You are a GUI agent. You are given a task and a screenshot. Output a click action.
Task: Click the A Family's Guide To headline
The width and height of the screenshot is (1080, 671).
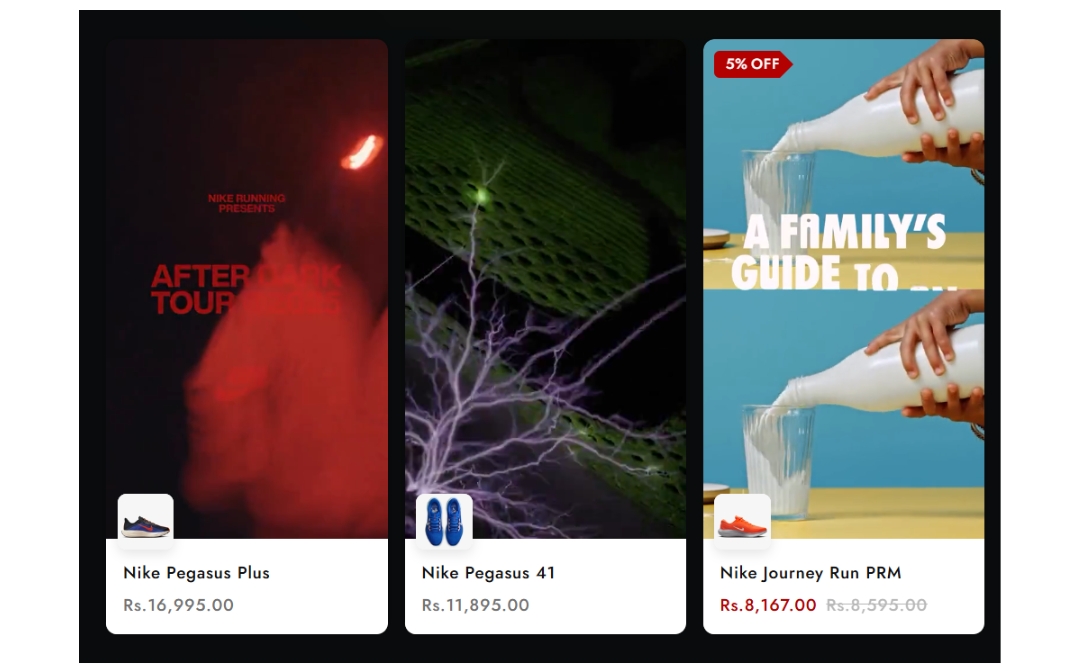(839, 251)
